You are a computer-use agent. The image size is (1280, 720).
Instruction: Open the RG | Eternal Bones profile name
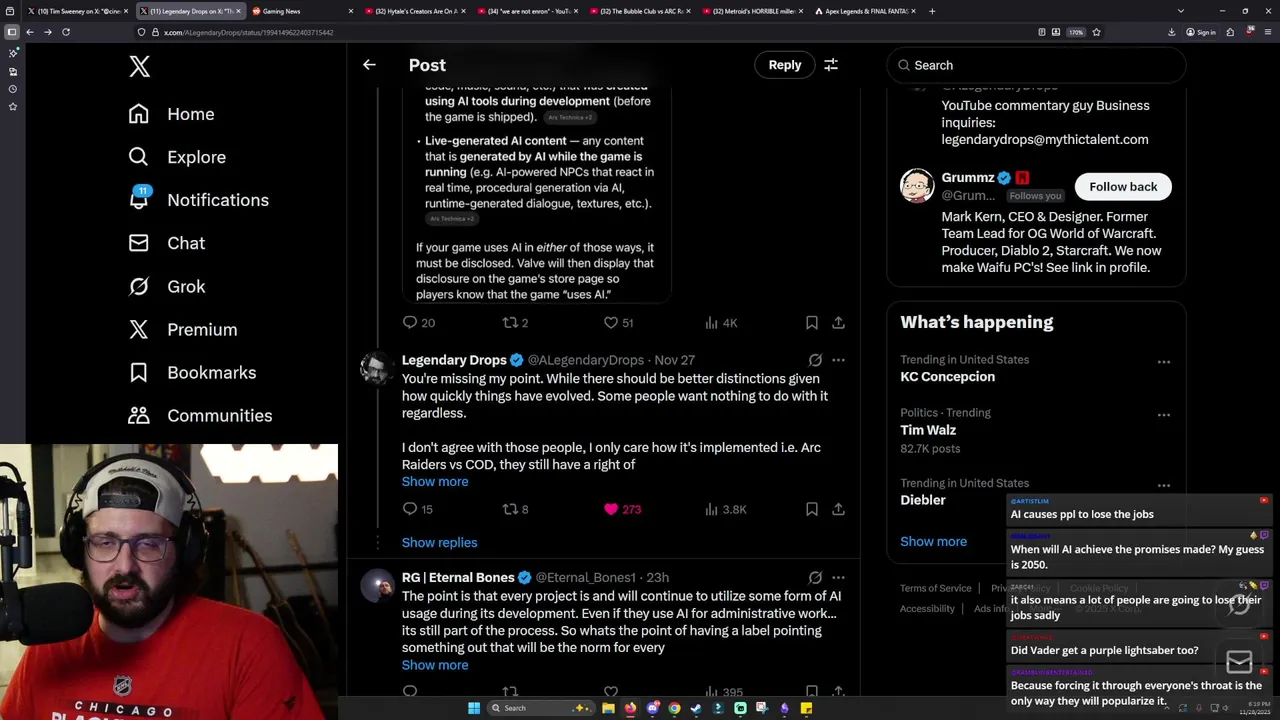coord(457,577)
